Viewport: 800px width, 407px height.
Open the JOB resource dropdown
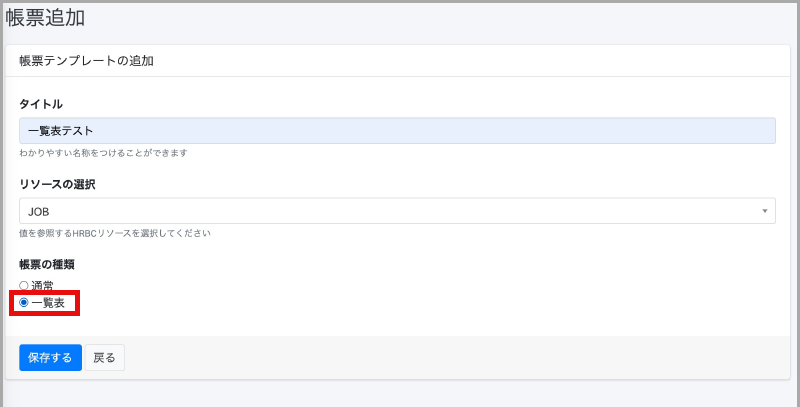tap(397, 211)
